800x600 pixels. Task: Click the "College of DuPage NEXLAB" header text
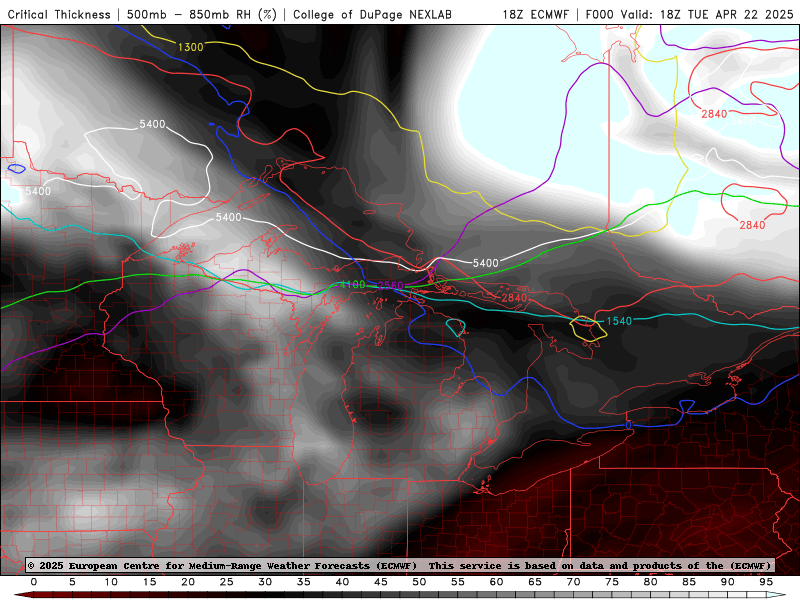(372, 15)
